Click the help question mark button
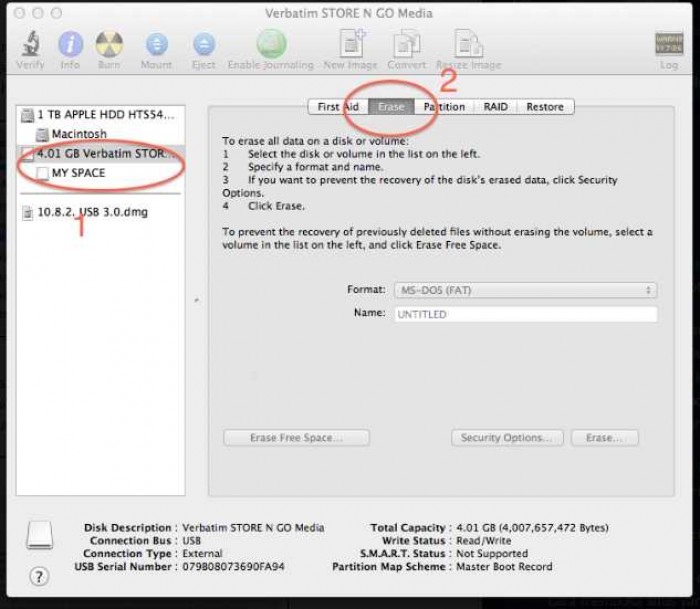Screen dimensions: 700x609 pos(39,576)
